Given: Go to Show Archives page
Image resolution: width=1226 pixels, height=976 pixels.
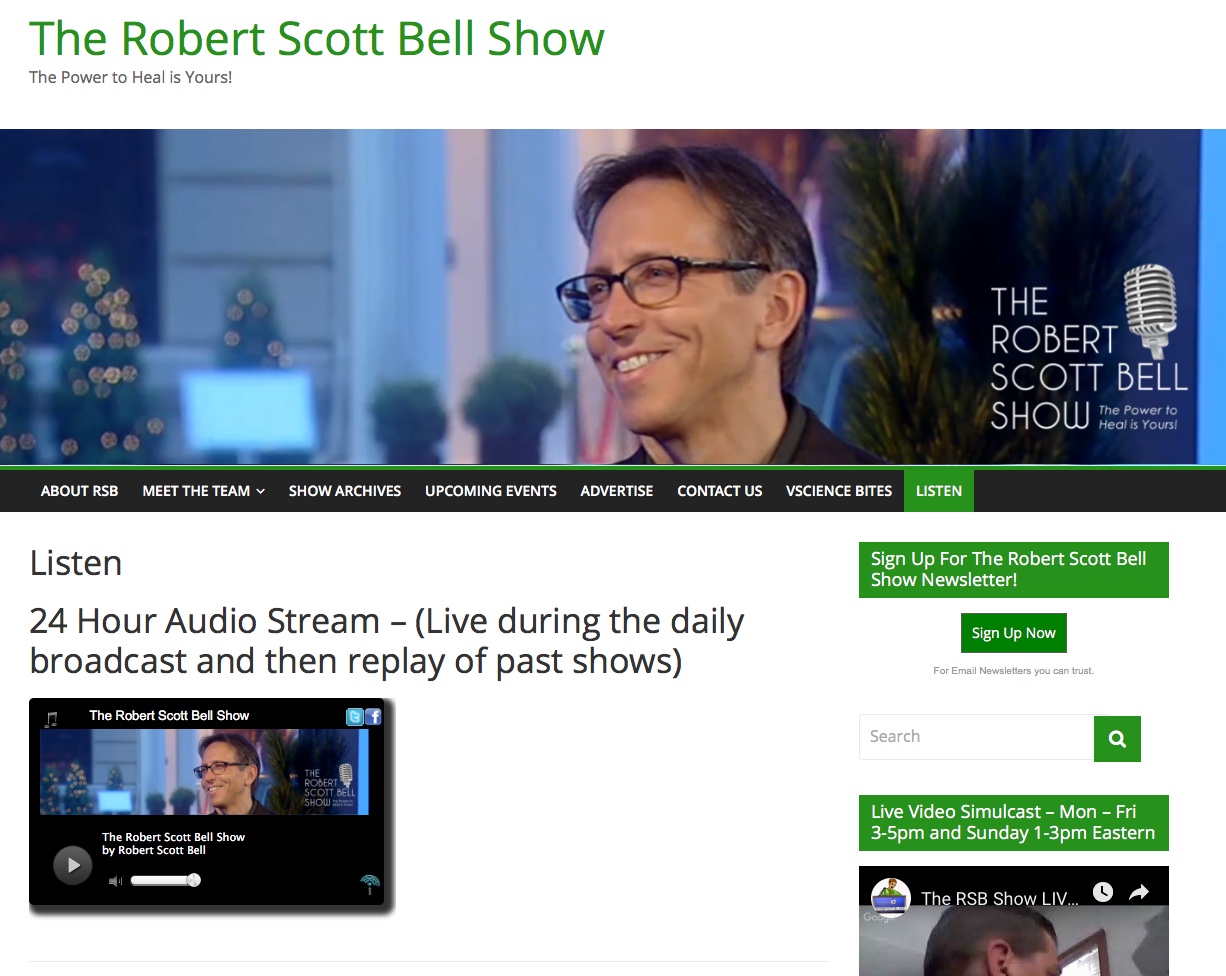Looking at the screenshot, I should click(x=345, y=491).
